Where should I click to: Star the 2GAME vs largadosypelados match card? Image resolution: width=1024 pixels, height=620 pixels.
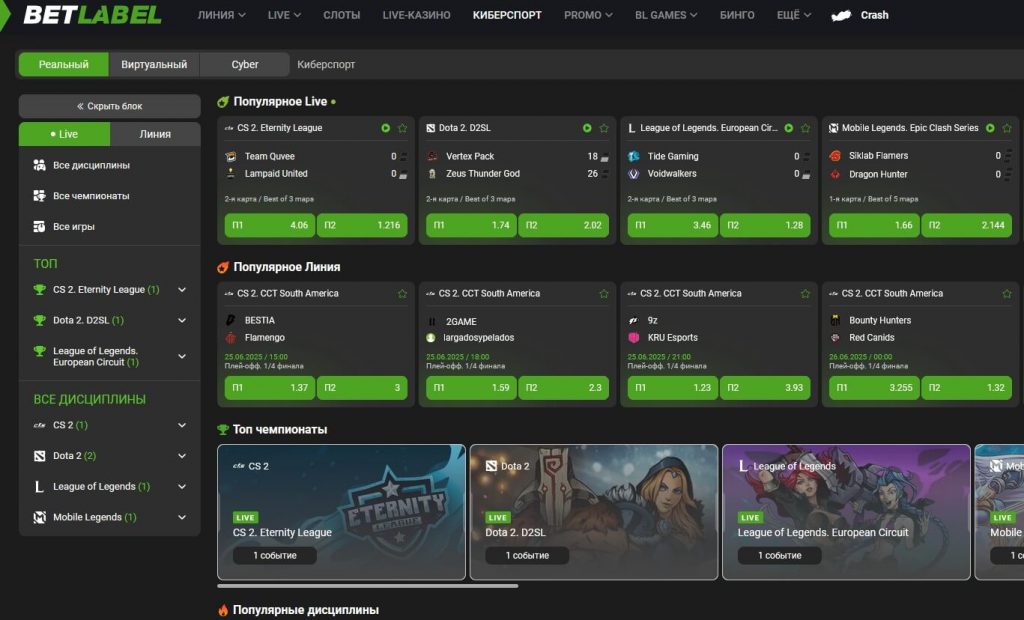pyautogui.click(x=604, y=294)
